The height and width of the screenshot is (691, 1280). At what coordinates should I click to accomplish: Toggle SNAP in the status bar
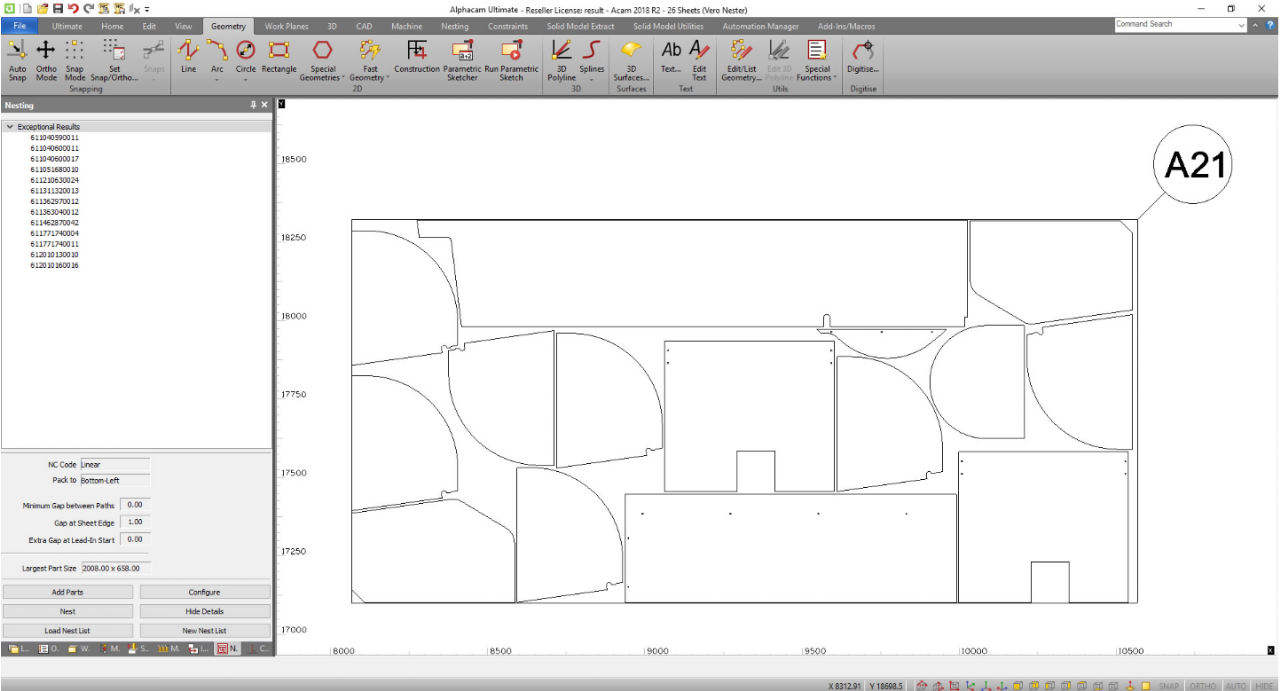tap(1169, 686)
